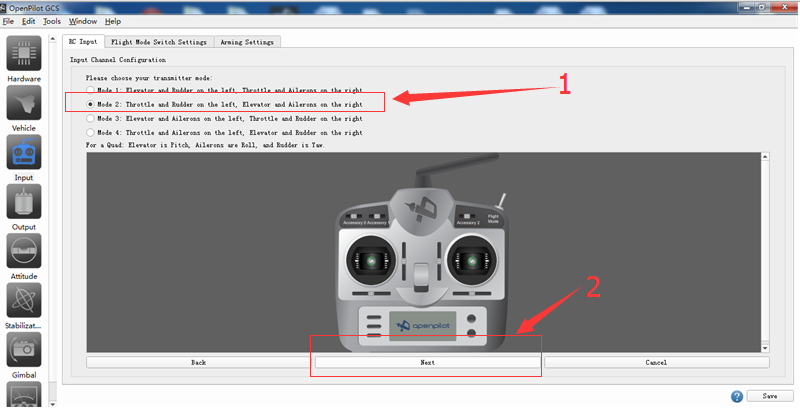Open the Hardware configuration page
Screen dimensions: 800x413
(24, 54)
